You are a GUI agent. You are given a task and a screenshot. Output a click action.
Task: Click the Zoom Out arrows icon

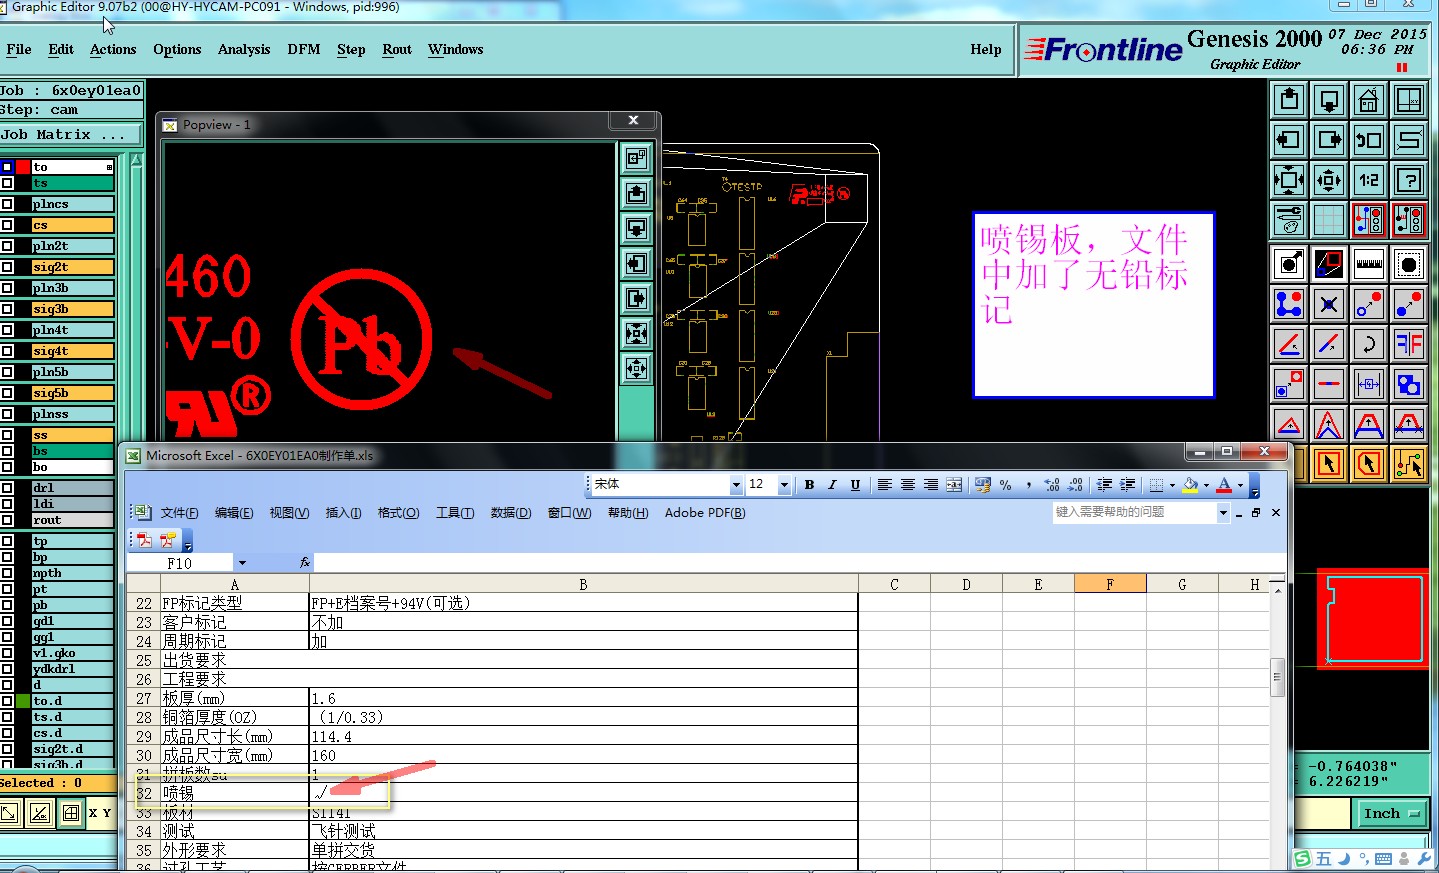pyautogui.click(x=1329, y=180)
